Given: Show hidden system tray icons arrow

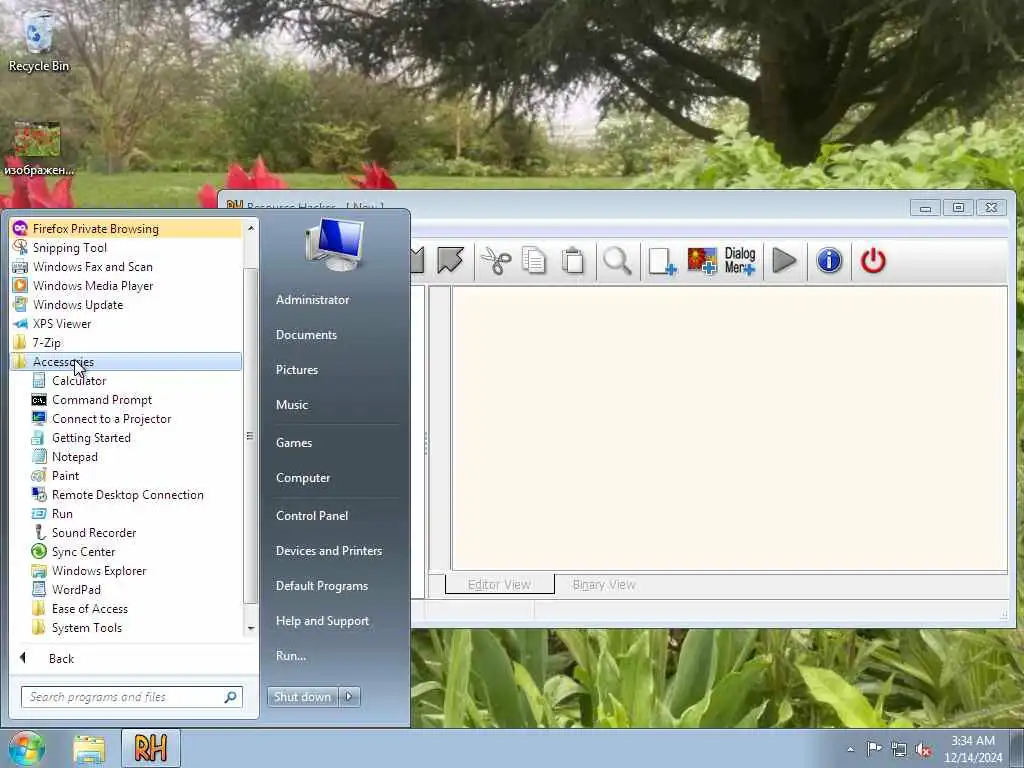Looking at the screenshot, I should [x=850, y=749].
